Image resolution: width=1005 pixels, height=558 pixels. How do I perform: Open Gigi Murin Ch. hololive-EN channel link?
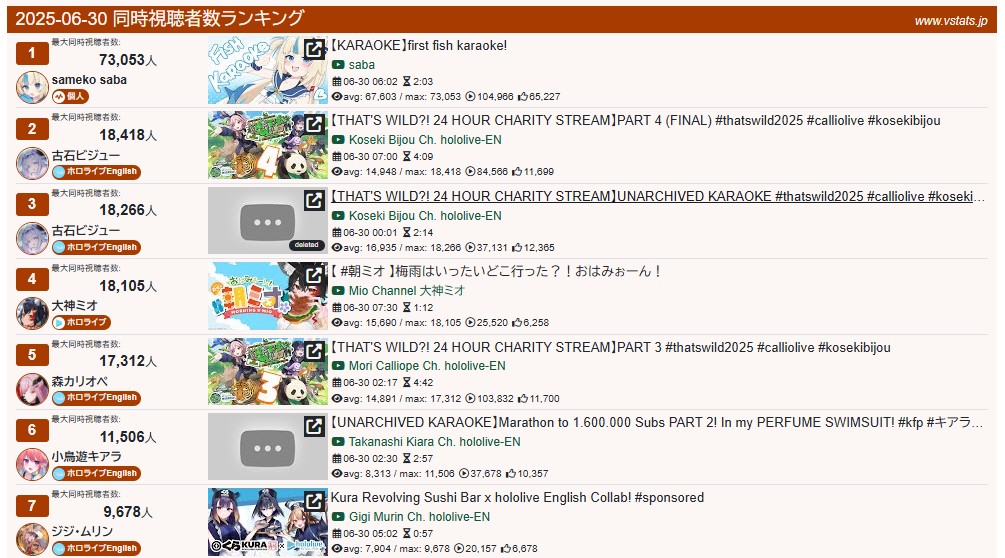click(419, 516)
